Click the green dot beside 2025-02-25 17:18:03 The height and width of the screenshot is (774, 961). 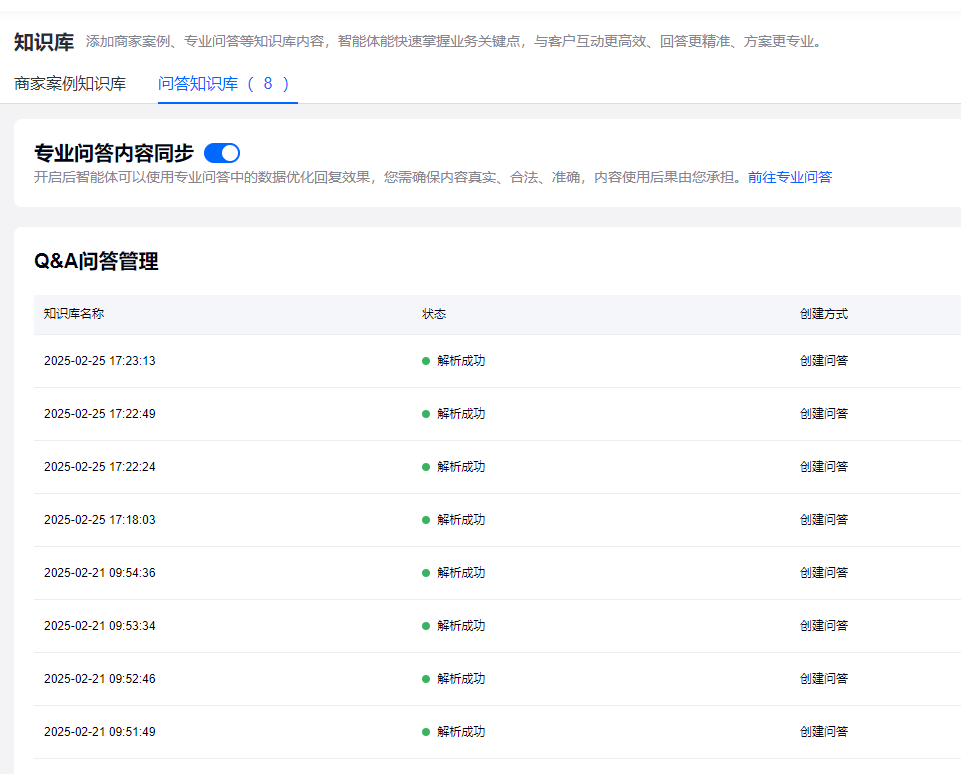[x=427, y=519]
